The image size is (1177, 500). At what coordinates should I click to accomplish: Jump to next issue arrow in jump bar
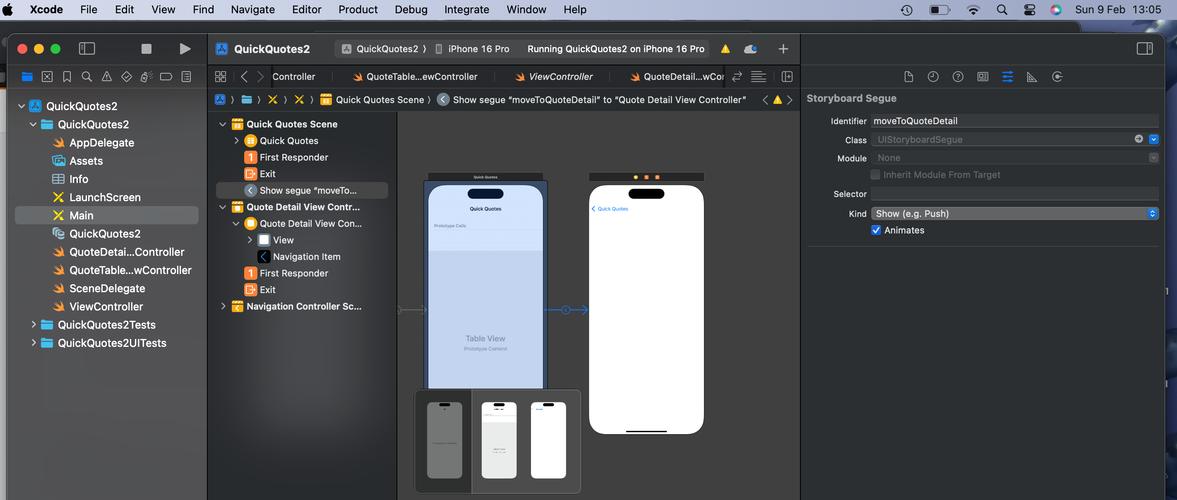coord(790,100)
